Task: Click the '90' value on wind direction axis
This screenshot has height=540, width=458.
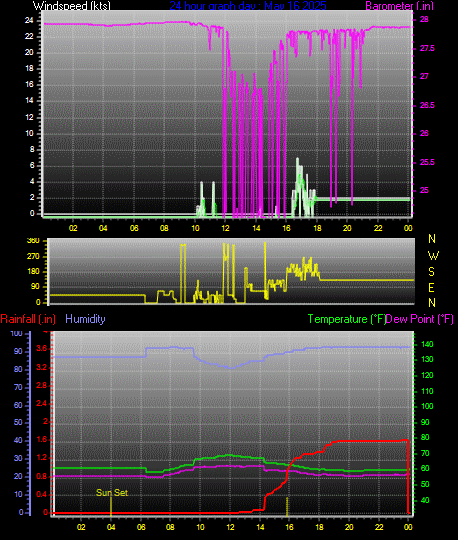Action: tap(36, 287)
